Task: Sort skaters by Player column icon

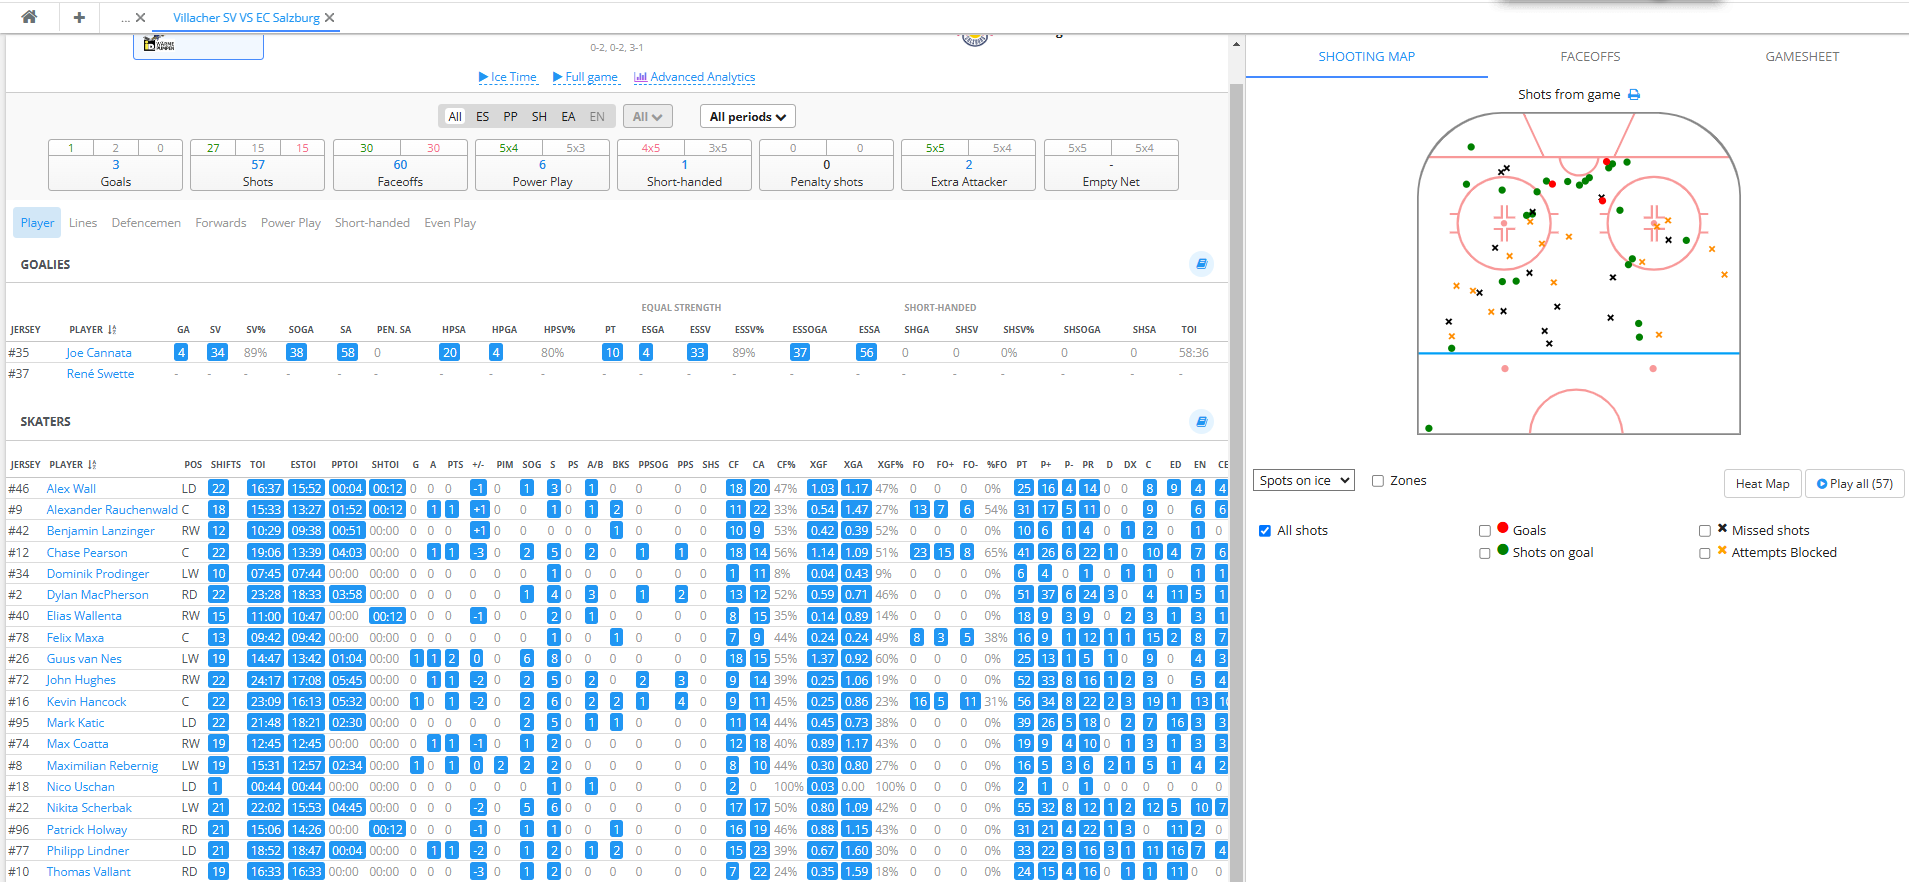Action: [92, 465]
